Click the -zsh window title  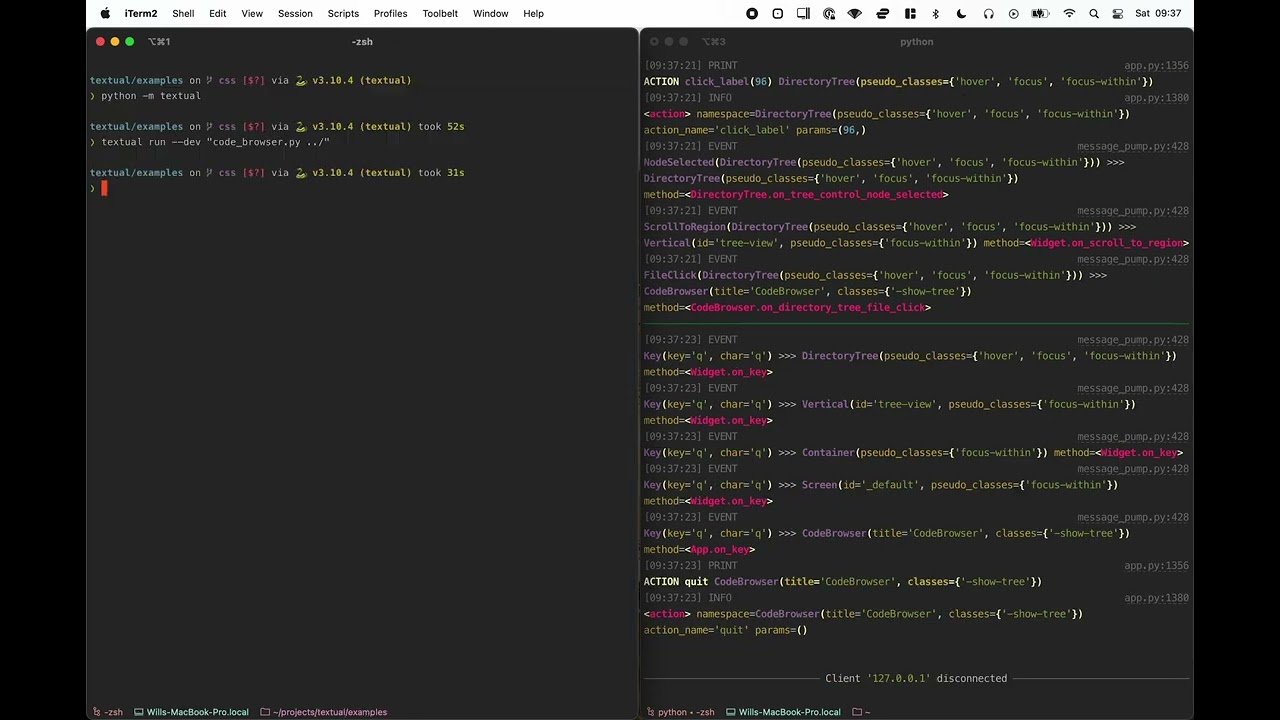pyautogui.click(x=362, y=41)
